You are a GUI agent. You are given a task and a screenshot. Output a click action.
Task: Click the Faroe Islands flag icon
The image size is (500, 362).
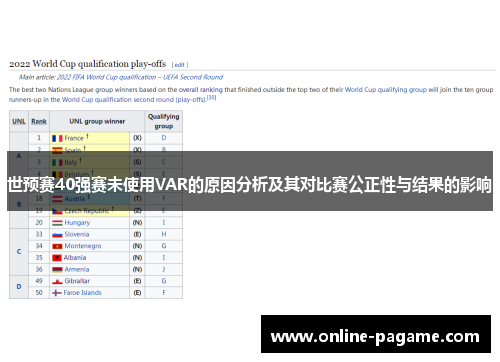pos(57,293)
